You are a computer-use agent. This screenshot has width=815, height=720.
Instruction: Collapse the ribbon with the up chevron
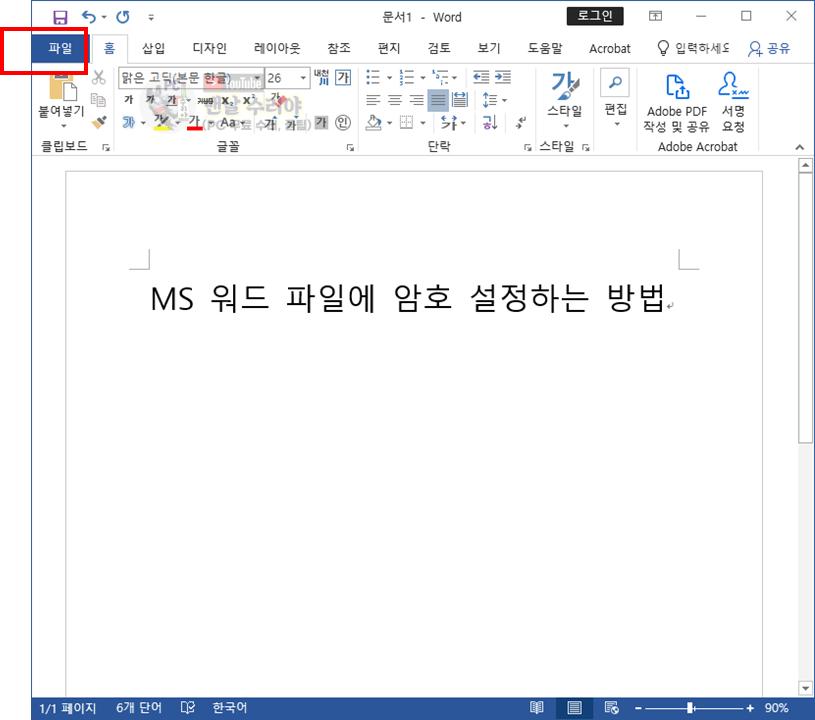tap(799, 148)
